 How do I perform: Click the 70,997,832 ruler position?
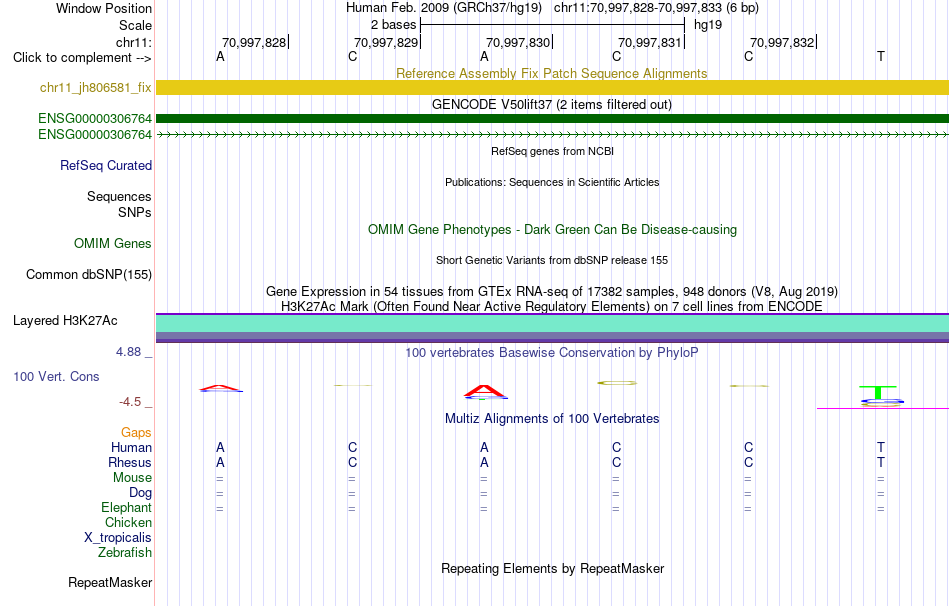(782, 42)
